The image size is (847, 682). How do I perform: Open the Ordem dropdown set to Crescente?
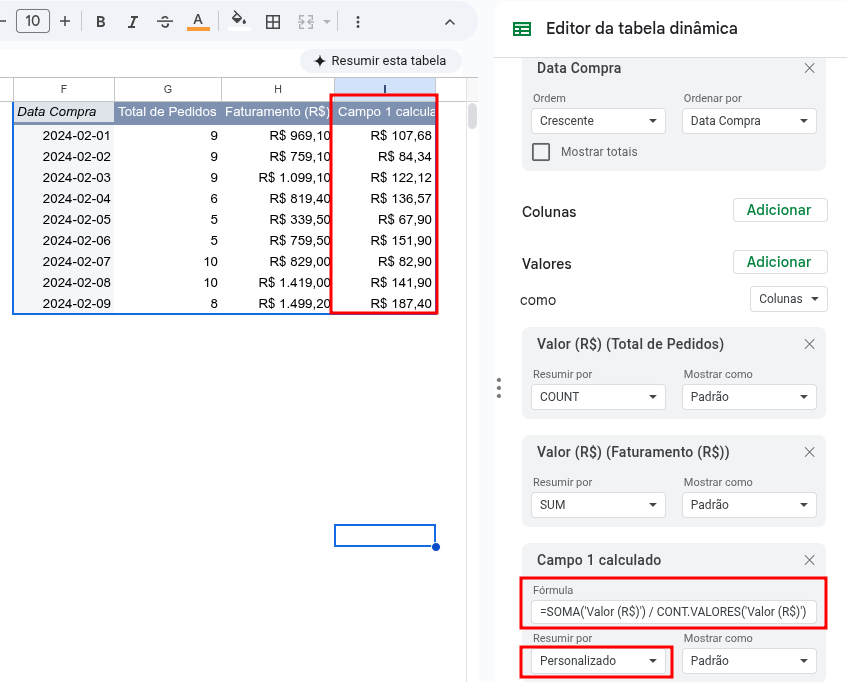[598, 120]
